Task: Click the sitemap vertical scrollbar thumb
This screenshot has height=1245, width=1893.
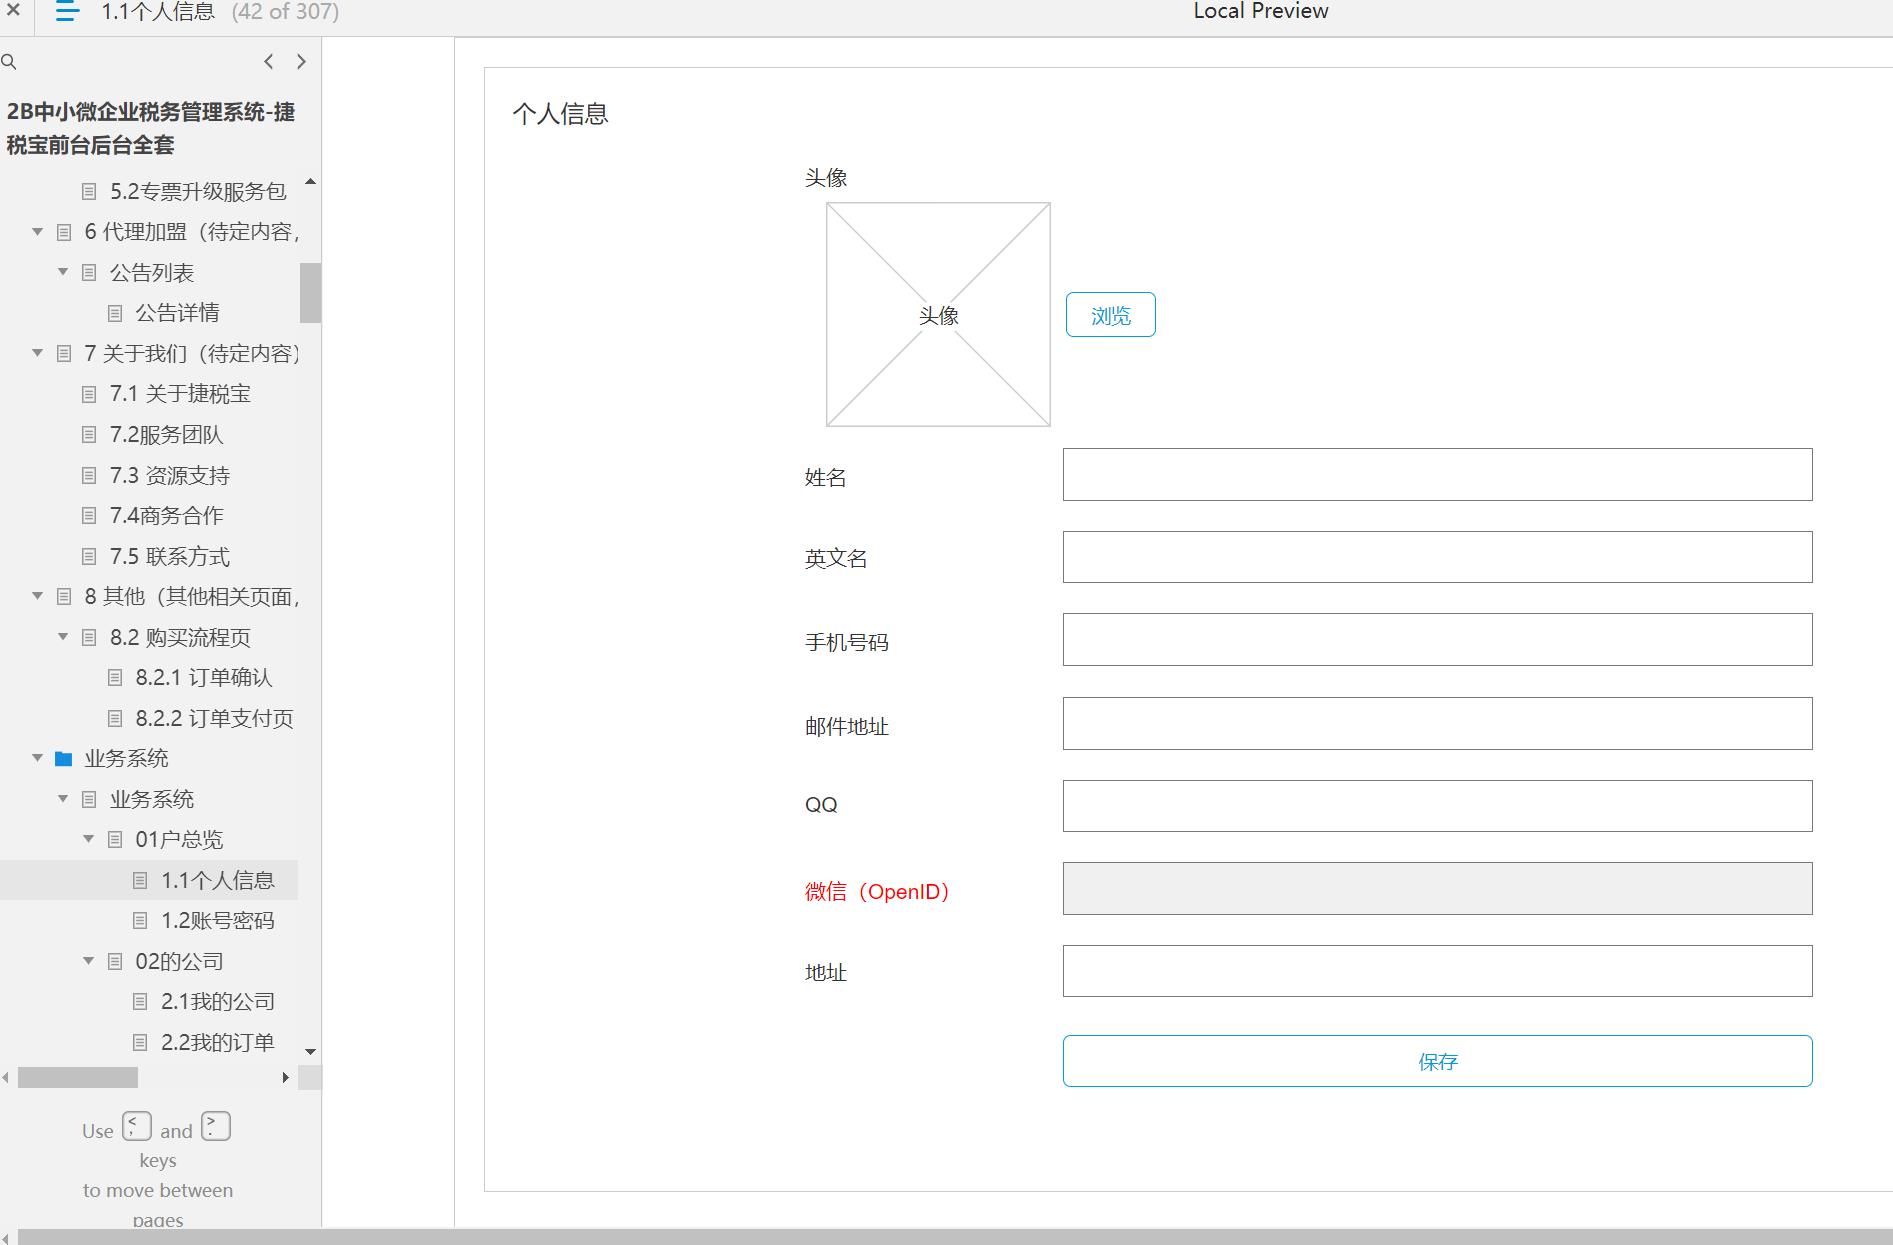Action: pyautogui.click(x=310, y=293)
